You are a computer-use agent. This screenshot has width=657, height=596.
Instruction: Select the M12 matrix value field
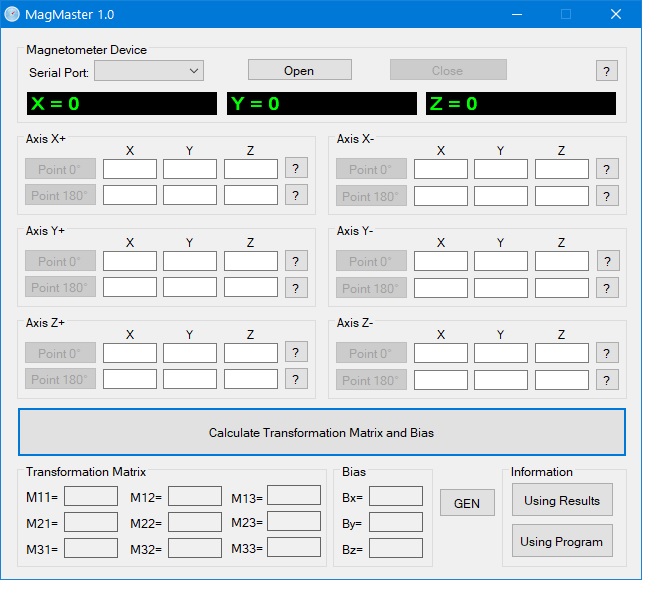(x=195, y=497)
